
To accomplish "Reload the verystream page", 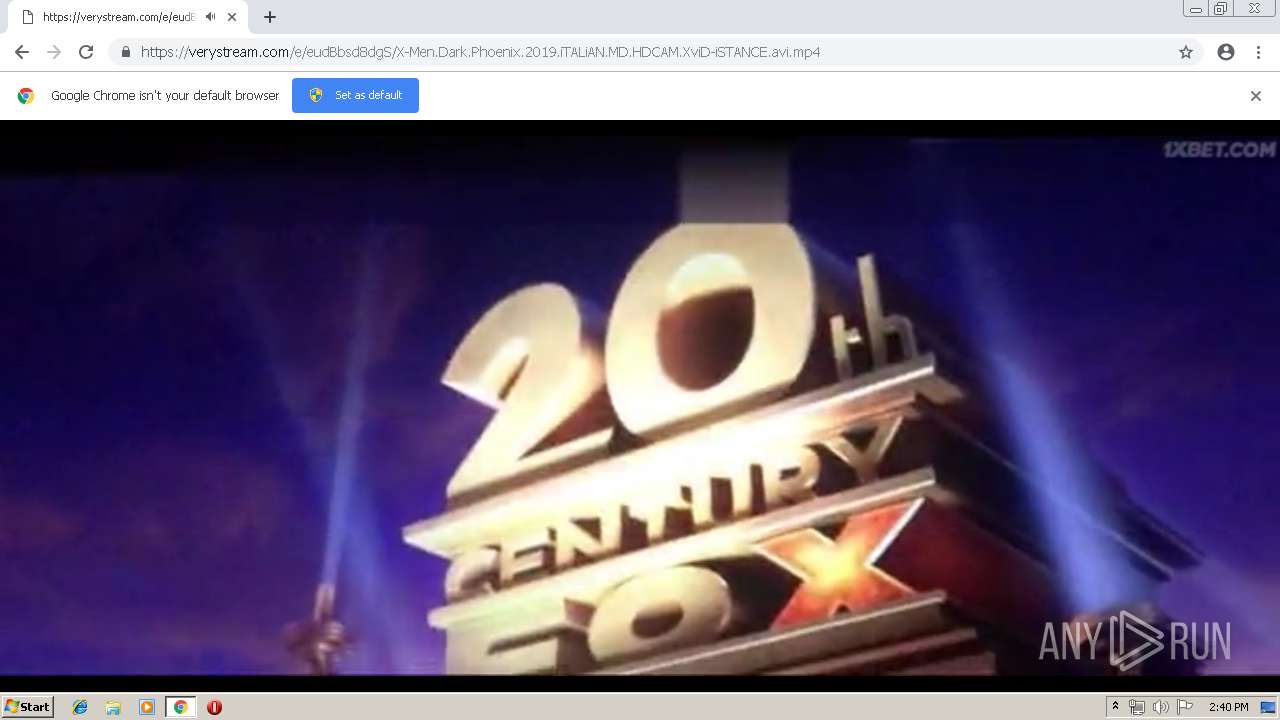I will tap(86, 52).
